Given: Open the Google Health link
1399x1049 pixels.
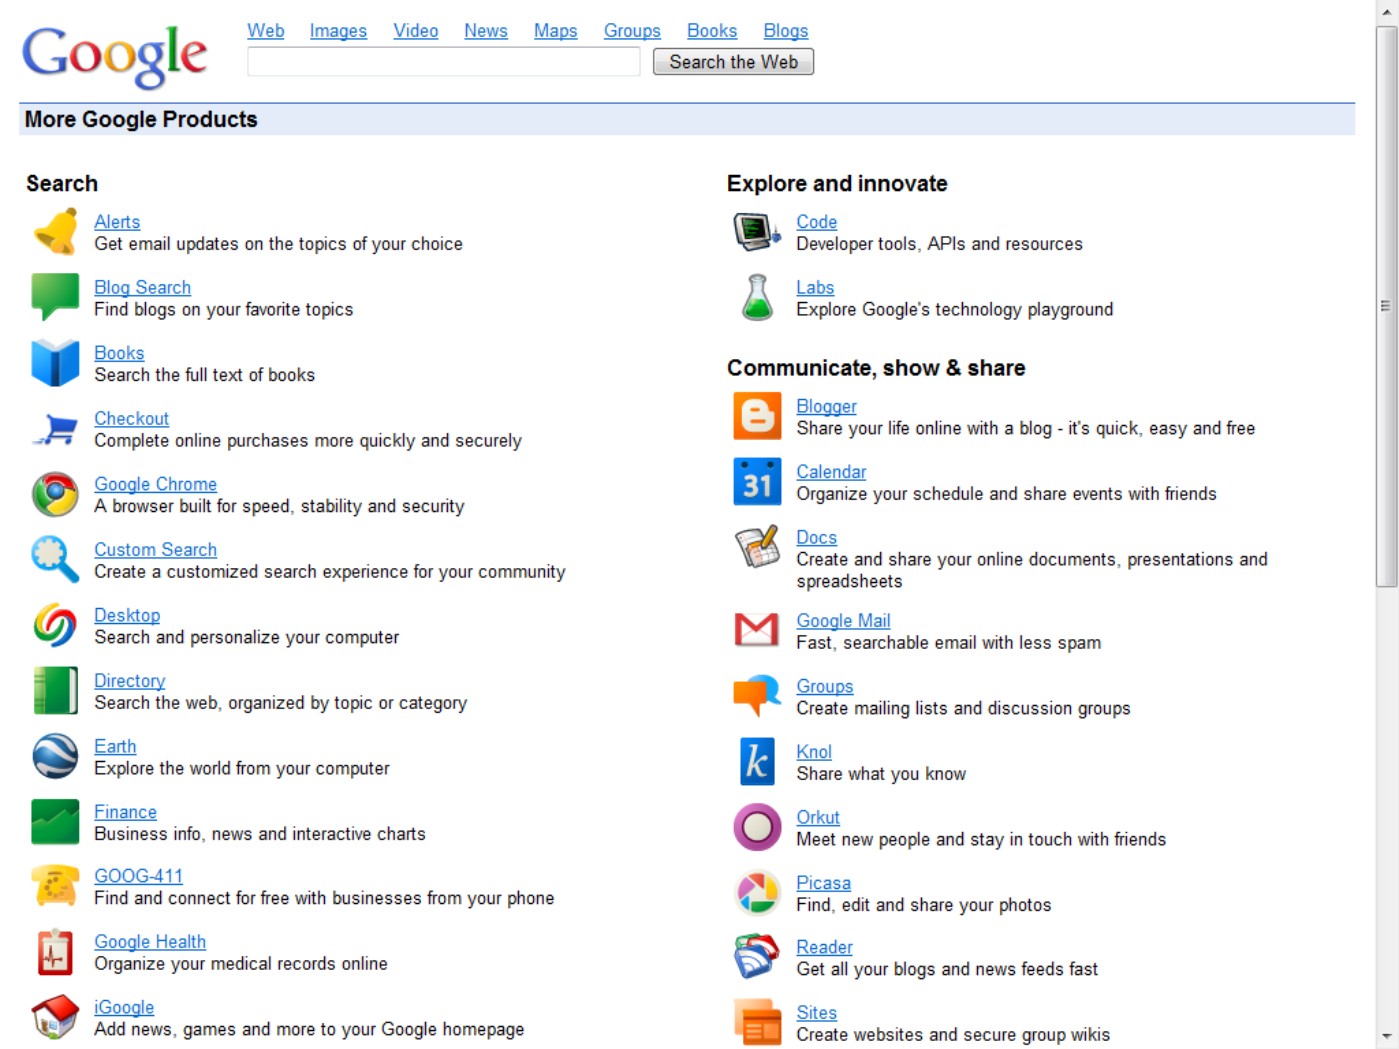Looking at the screenshot, I should point(150,941).
